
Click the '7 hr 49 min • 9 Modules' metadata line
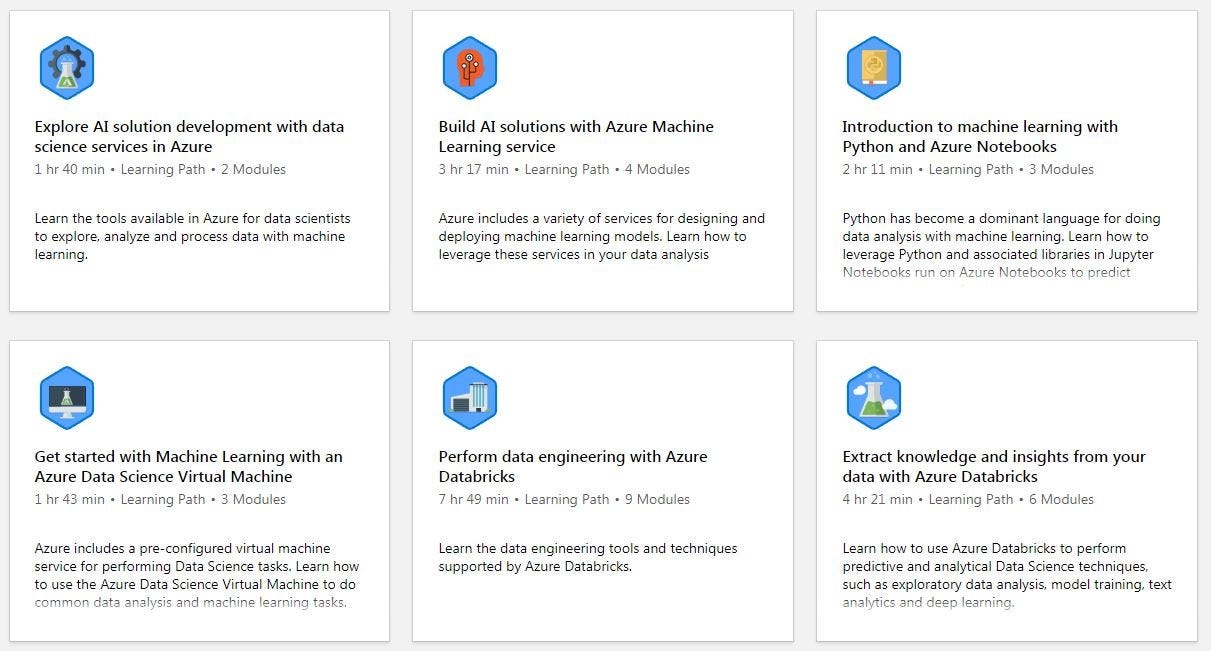564,500
